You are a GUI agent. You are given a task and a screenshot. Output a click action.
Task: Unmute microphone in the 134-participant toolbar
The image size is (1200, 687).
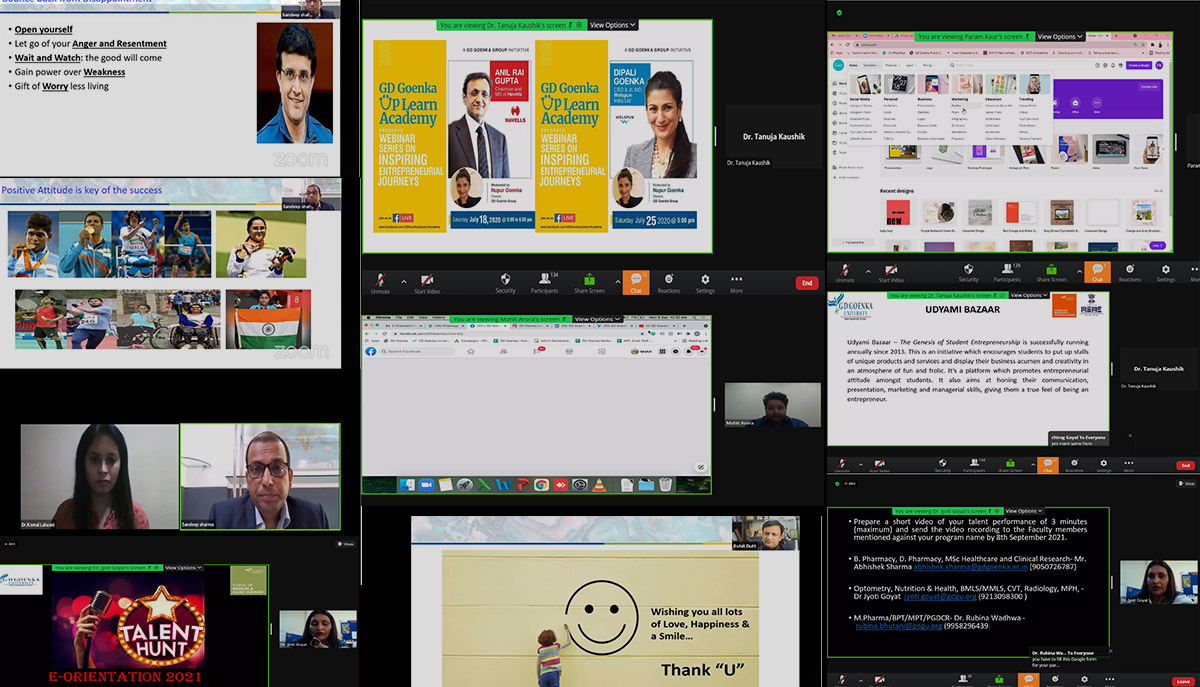(x=380, y=282)
